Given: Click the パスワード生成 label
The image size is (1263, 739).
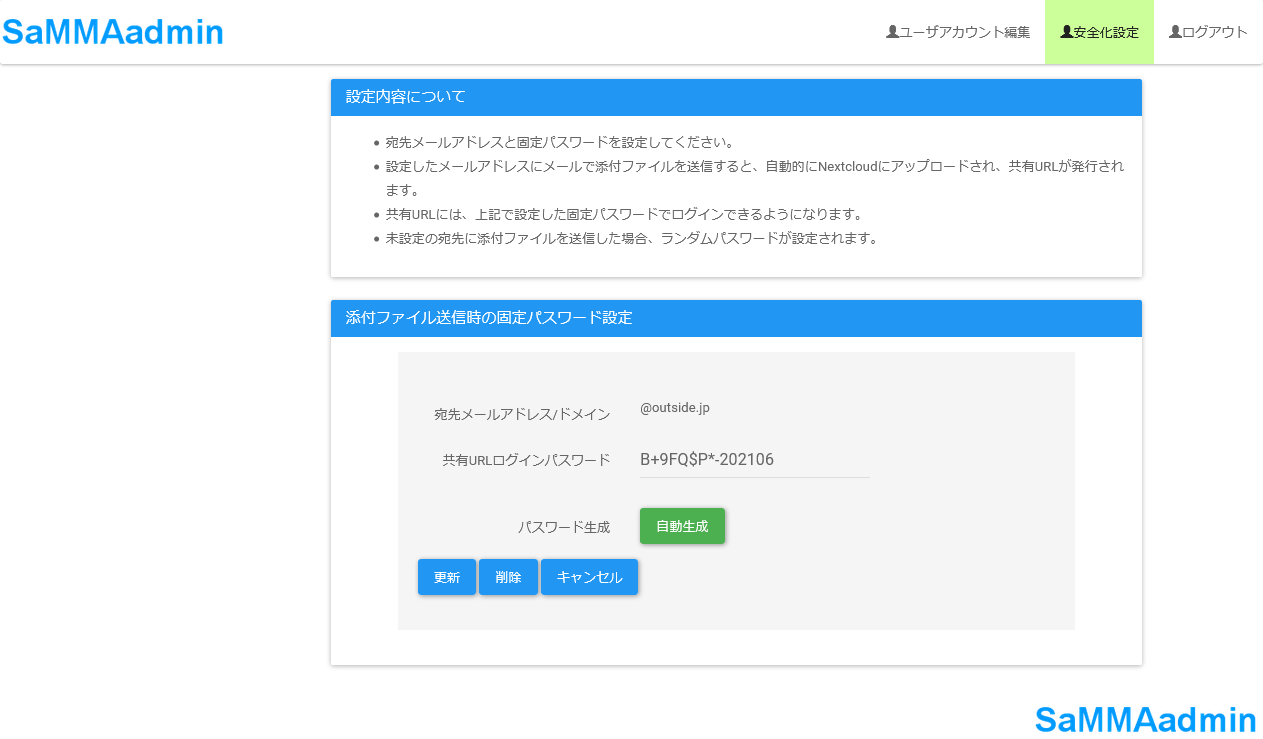Looking at the screenshot, I should (564, 526).
